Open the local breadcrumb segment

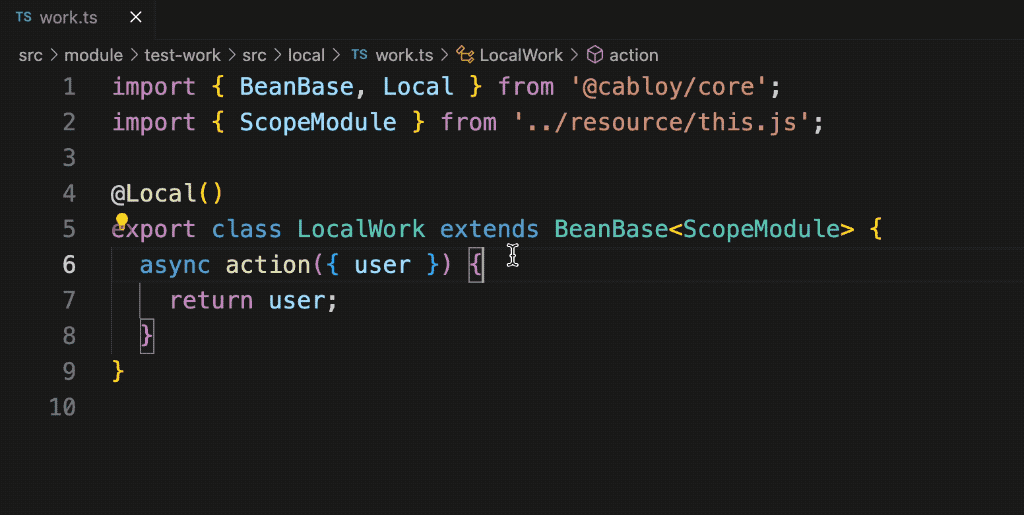tap(306, 55)
